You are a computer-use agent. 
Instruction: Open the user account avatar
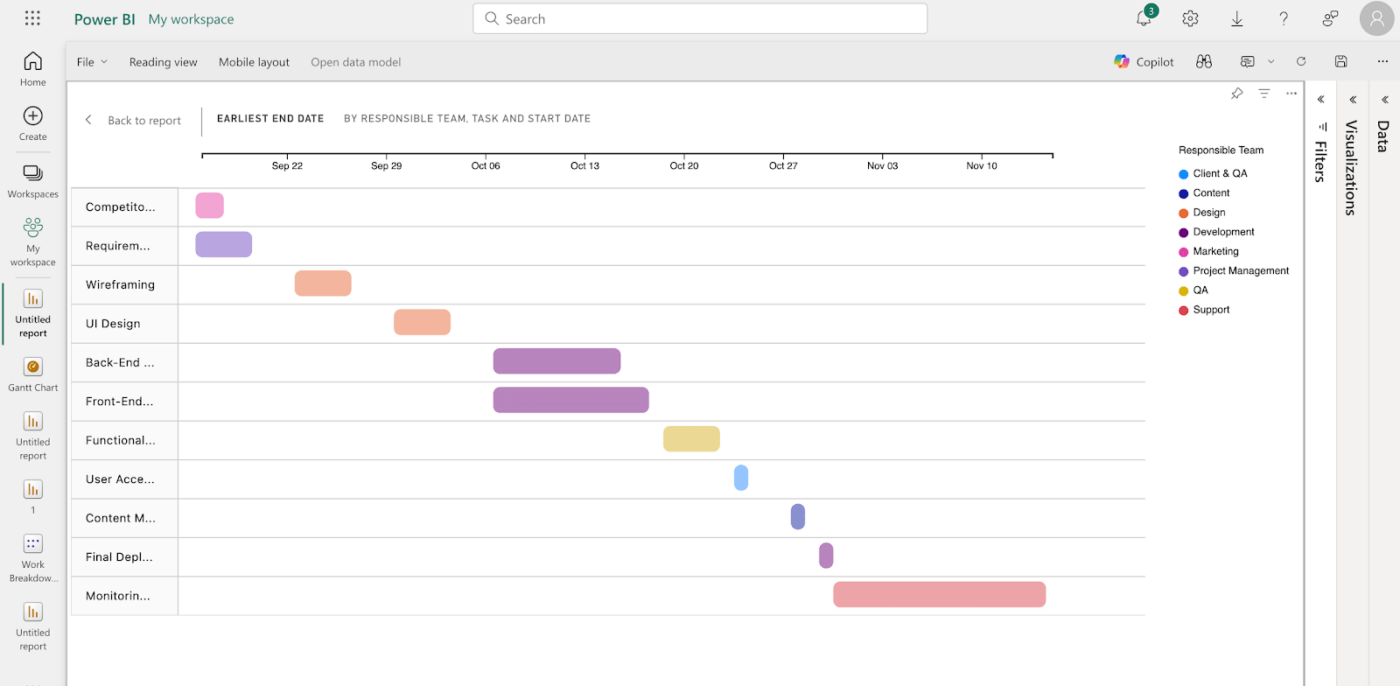[x=1377, y=18]
